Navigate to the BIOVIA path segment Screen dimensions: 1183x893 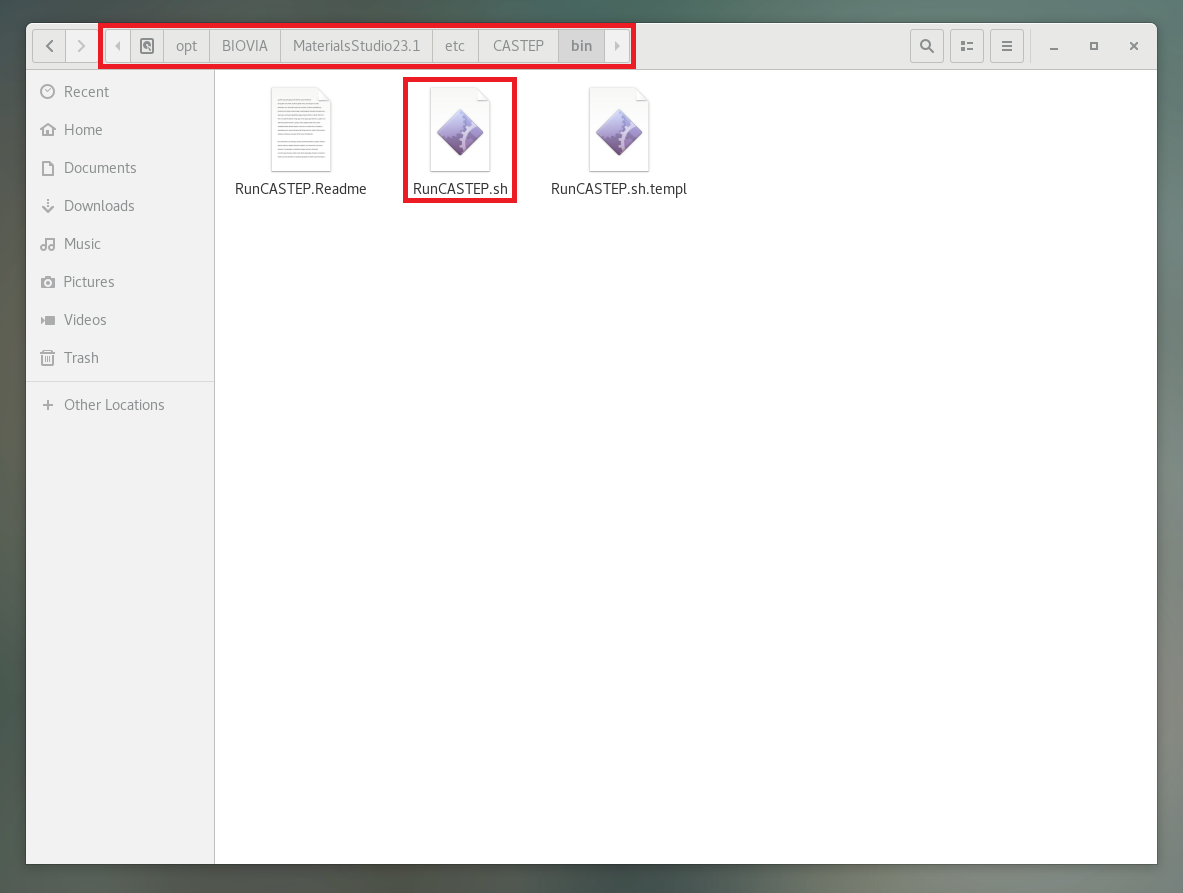coord(245,46)
